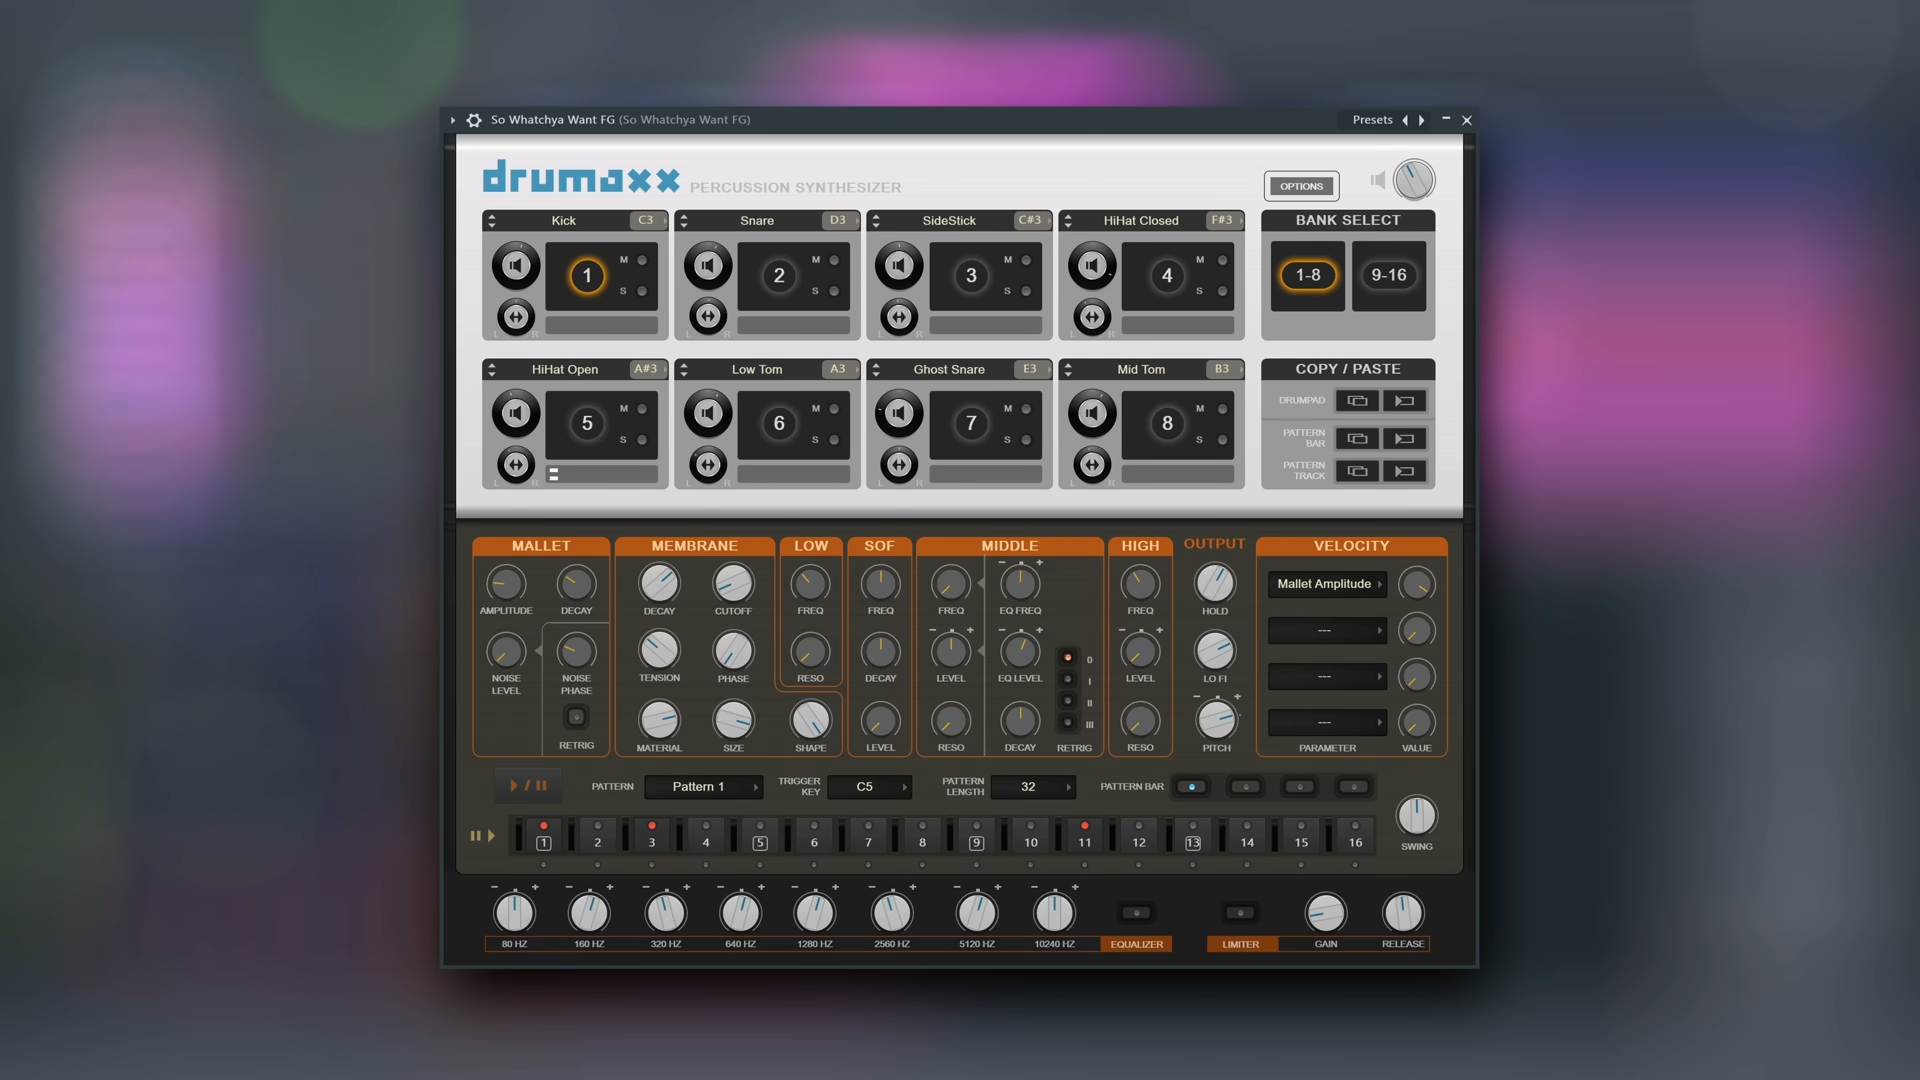Click the Output Pitch knob
1920x1080 pixels.
[x=1216, y=720]
